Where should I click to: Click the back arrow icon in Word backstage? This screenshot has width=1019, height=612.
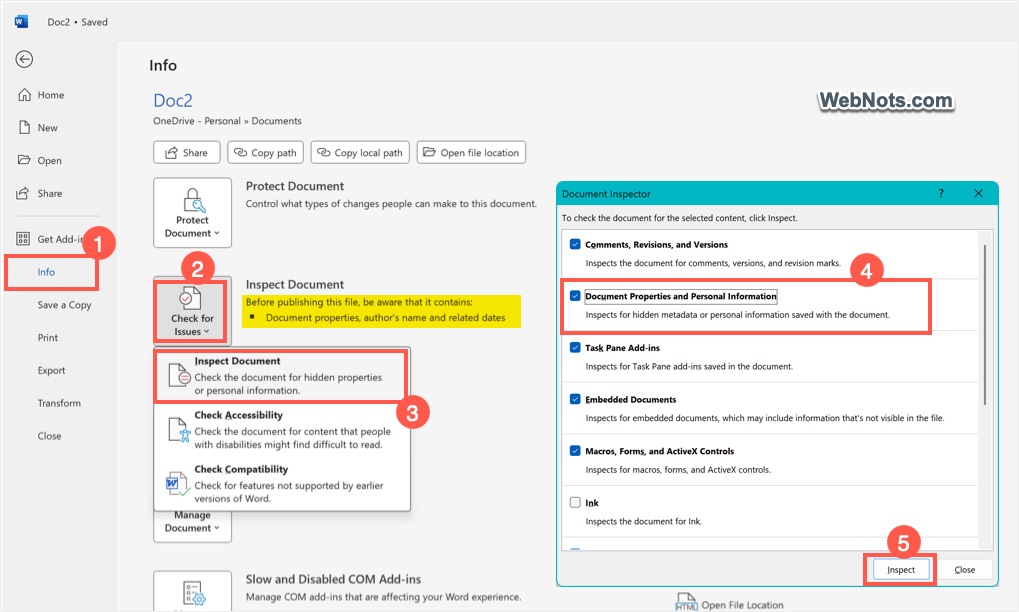pos(24,59)
